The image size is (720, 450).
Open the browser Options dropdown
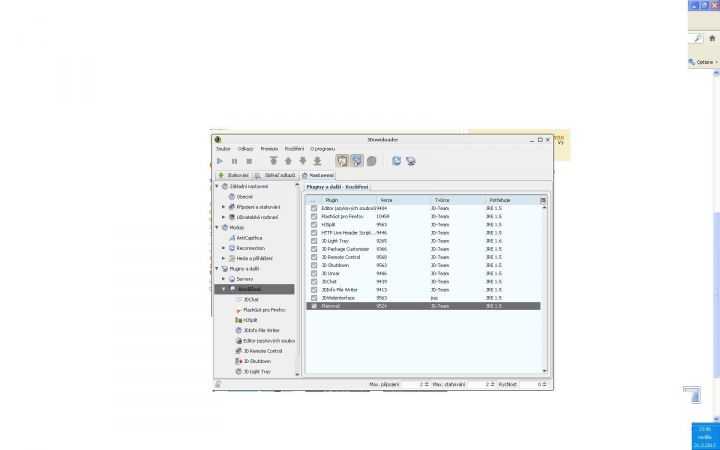coord(704,62)
